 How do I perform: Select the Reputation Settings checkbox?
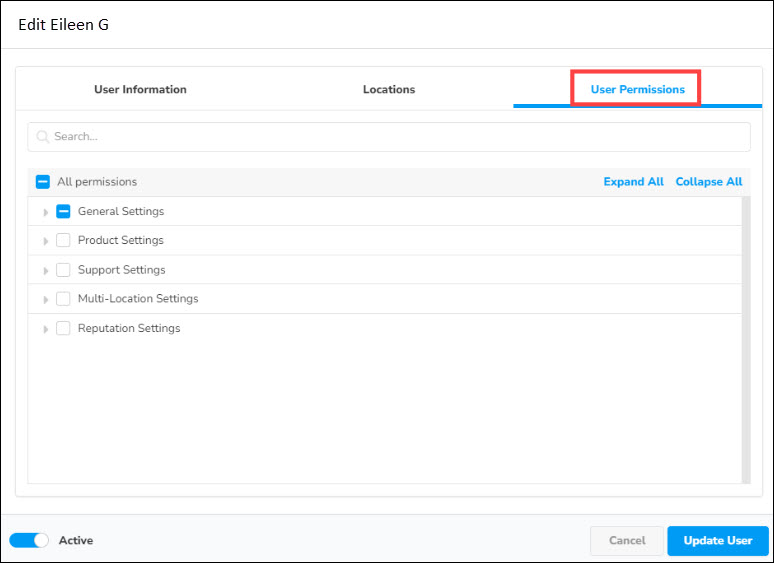[x=63, y=328]
